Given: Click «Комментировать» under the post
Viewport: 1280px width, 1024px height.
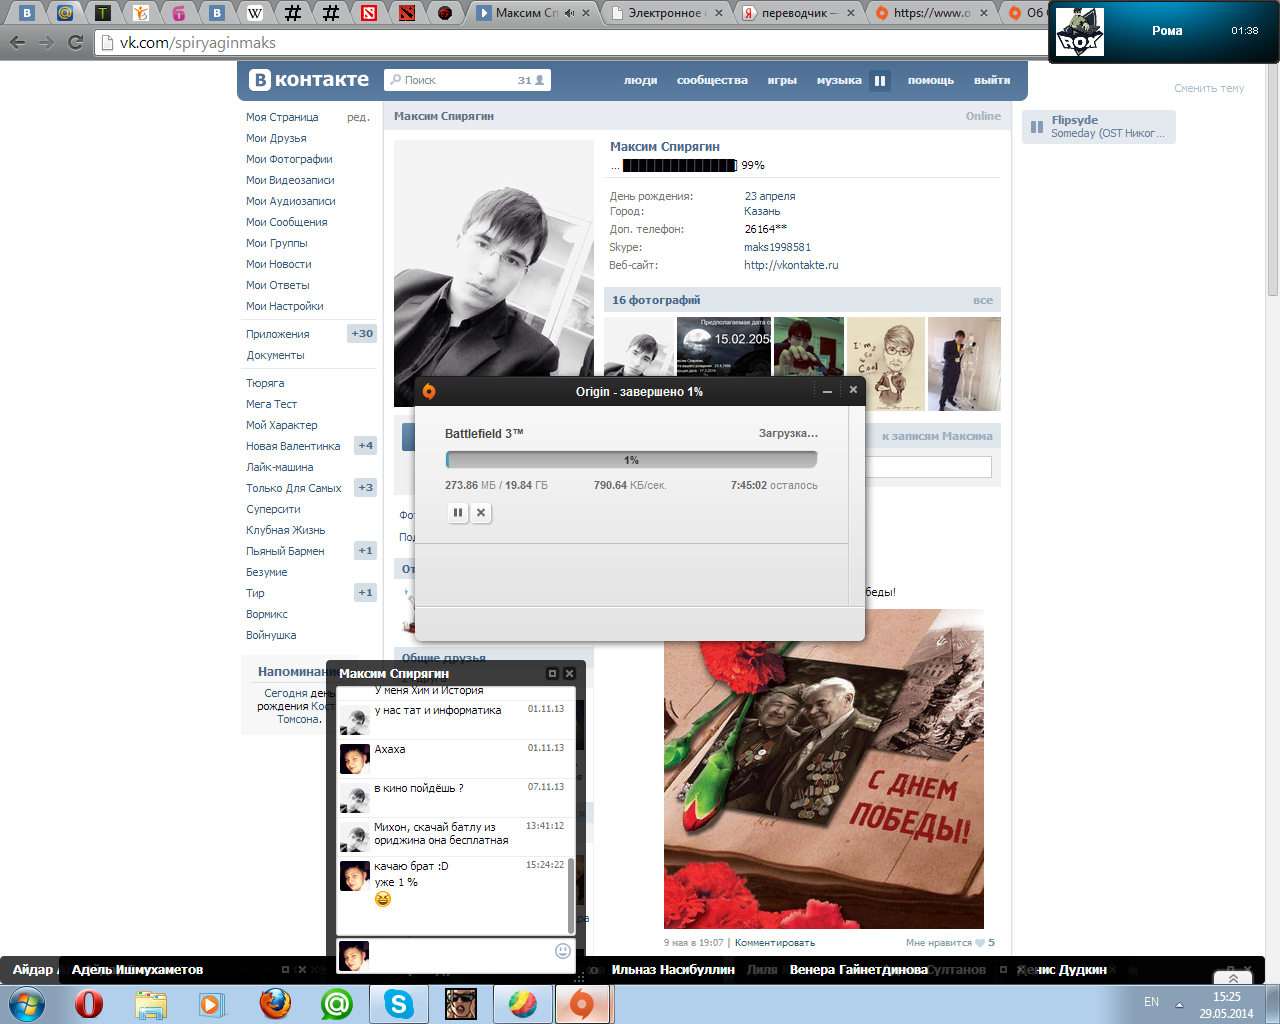Looking at the screenshot, I should coord(775,943).
